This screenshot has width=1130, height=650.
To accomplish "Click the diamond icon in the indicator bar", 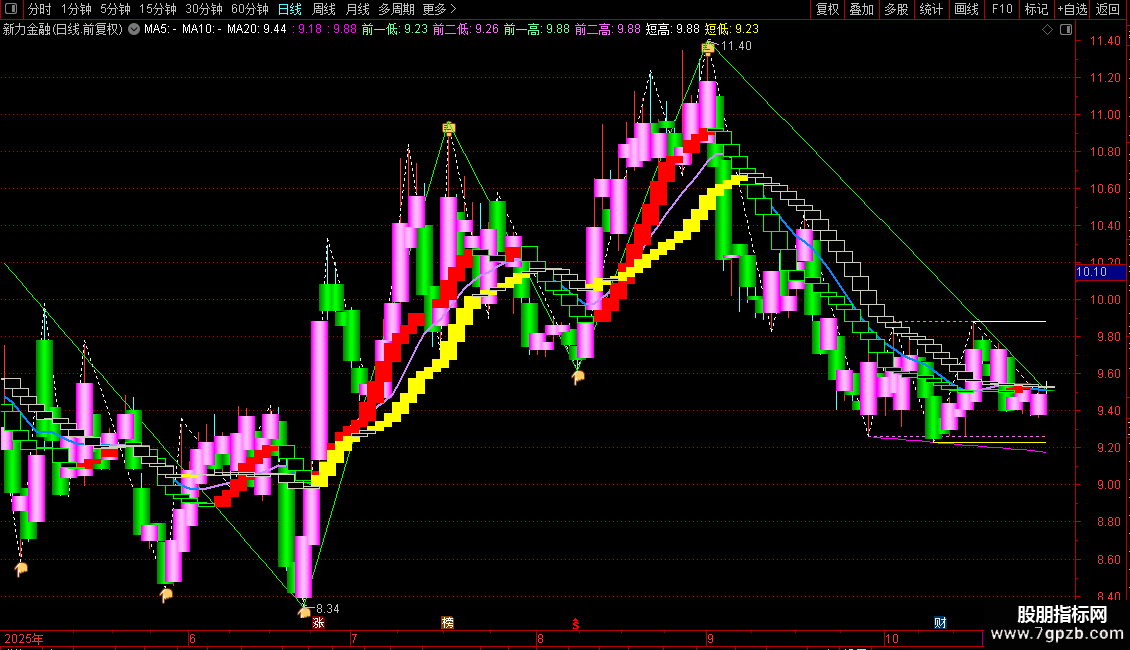I will [x=1047, y=30].
